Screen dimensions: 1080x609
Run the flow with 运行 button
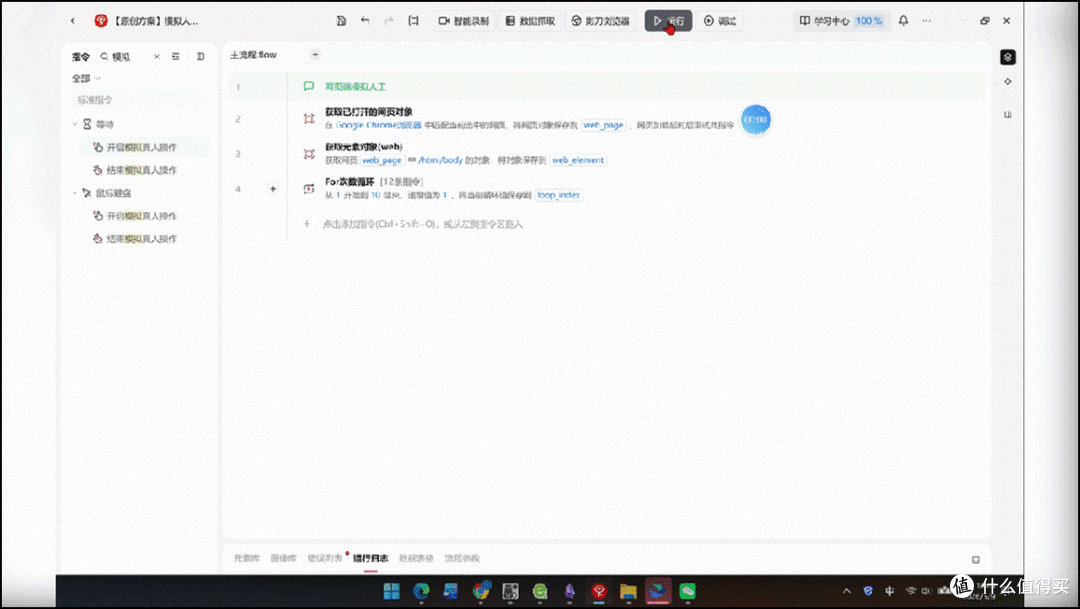[x=668, y=21]
